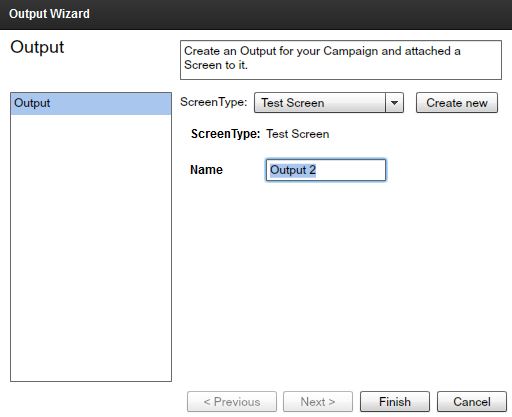Focus the Name input field

326,170
